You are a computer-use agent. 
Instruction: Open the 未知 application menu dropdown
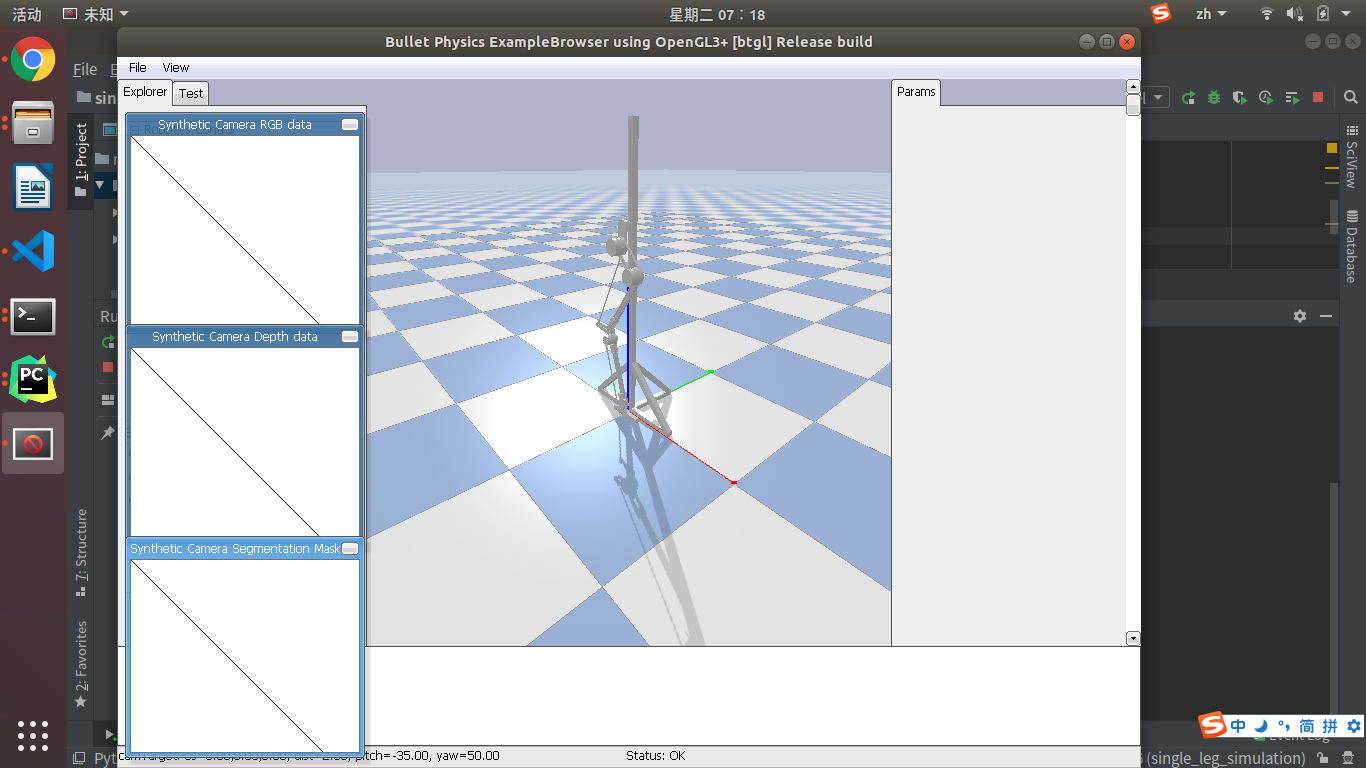click(96, 14)
